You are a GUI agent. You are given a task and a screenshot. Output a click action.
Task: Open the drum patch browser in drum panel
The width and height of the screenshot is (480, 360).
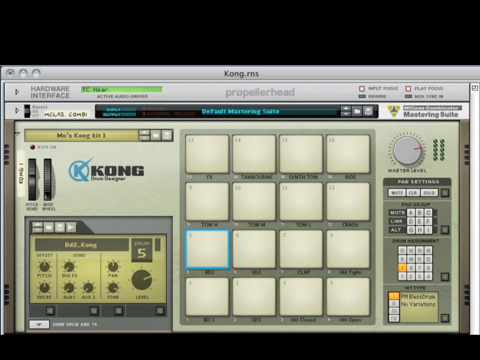pyautogui.click(x=49, y=227)
